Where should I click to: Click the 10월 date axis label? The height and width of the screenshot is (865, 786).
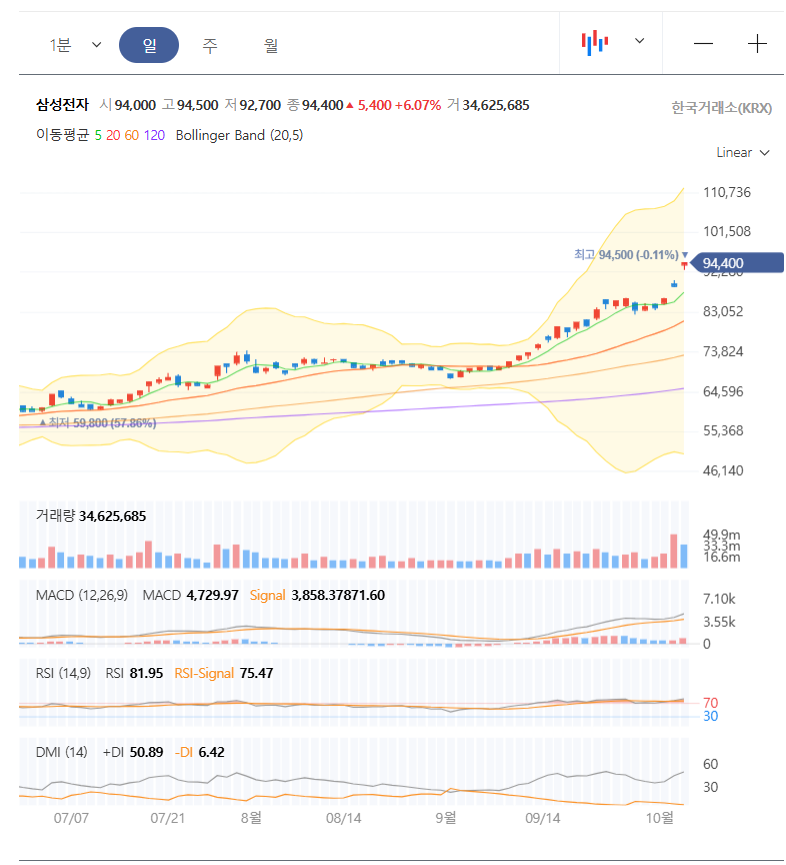[x=660, y=818]
